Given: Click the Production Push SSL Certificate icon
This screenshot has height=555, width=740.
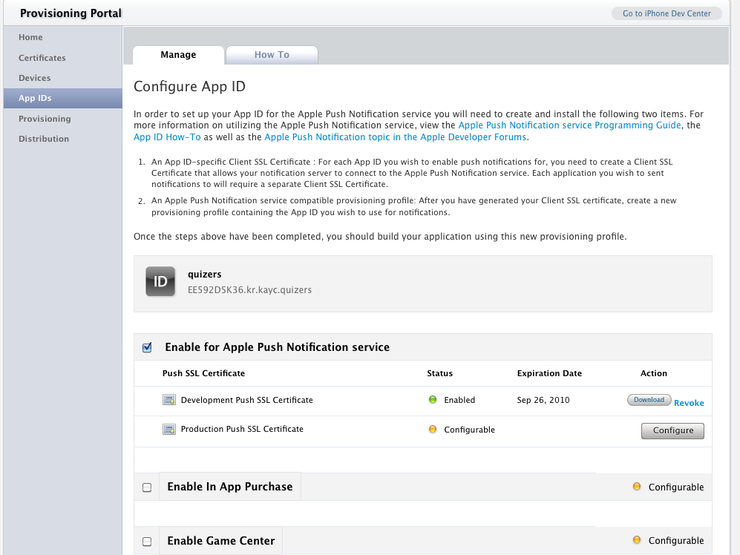Looking at the screenshot, I should (x=169, y=429).
